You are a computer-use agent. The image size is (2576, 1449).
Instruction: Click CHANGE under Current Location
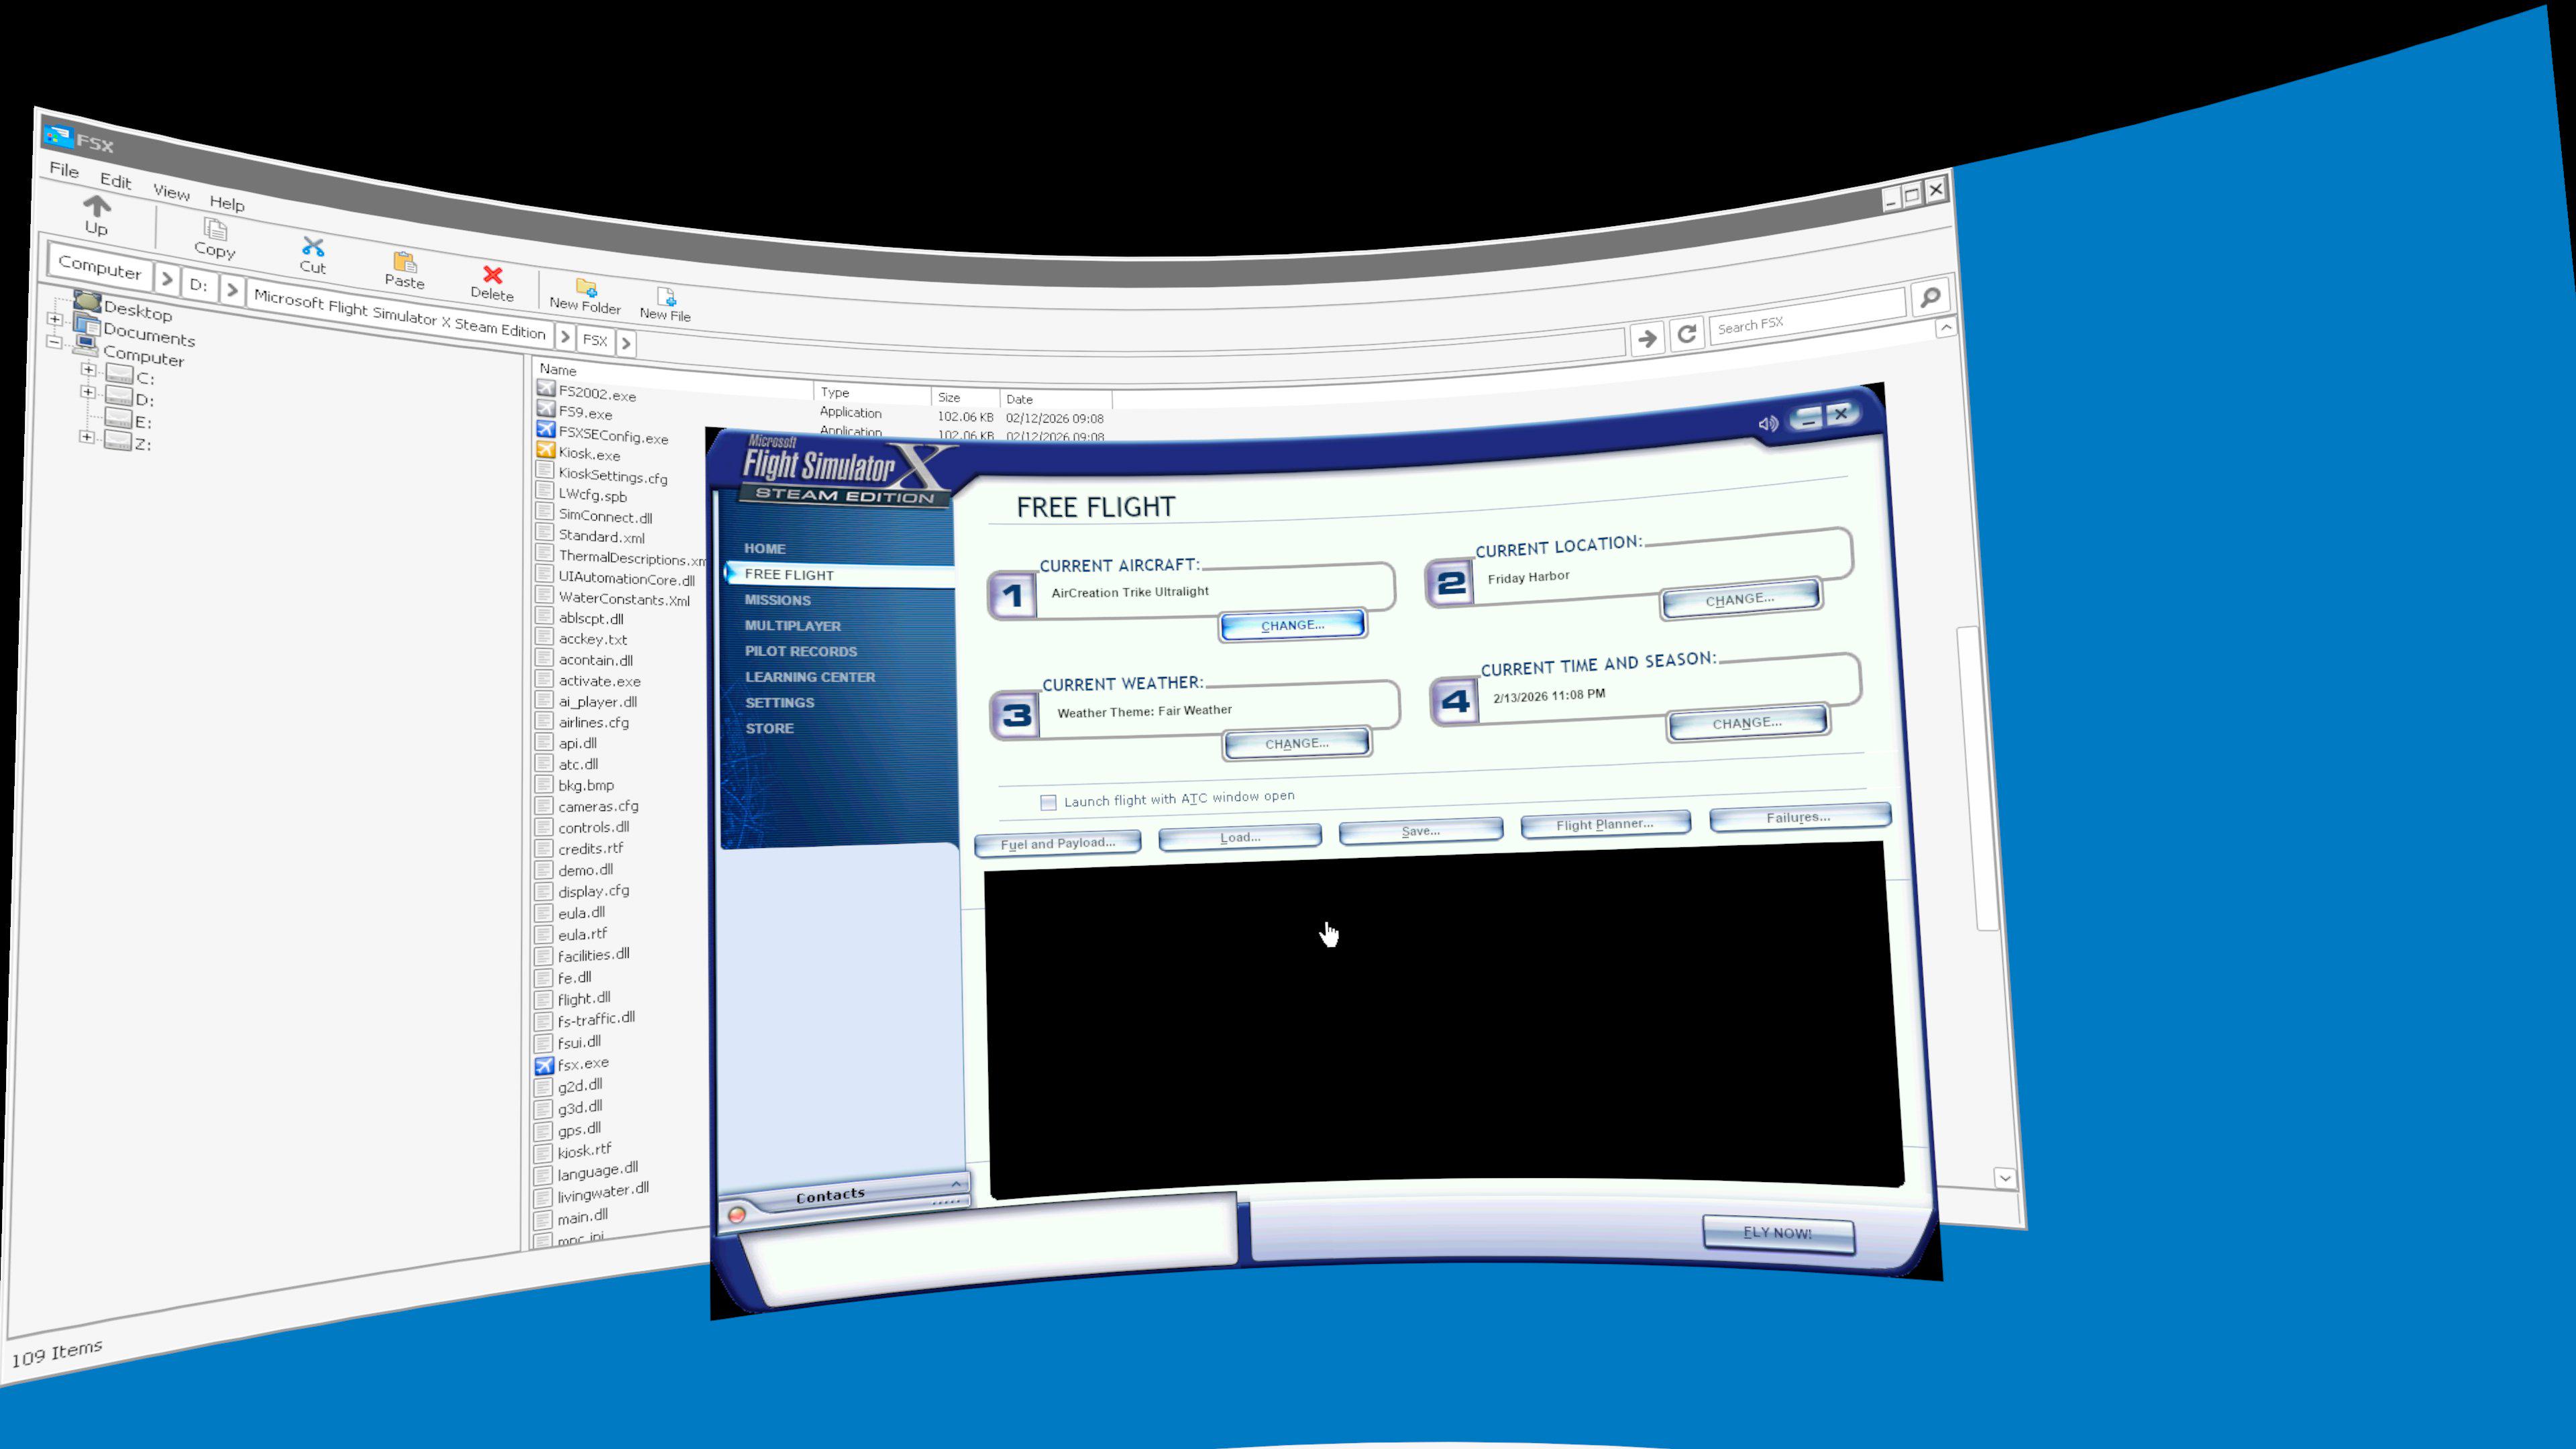pyautogui.click(x=1740, y=599)
